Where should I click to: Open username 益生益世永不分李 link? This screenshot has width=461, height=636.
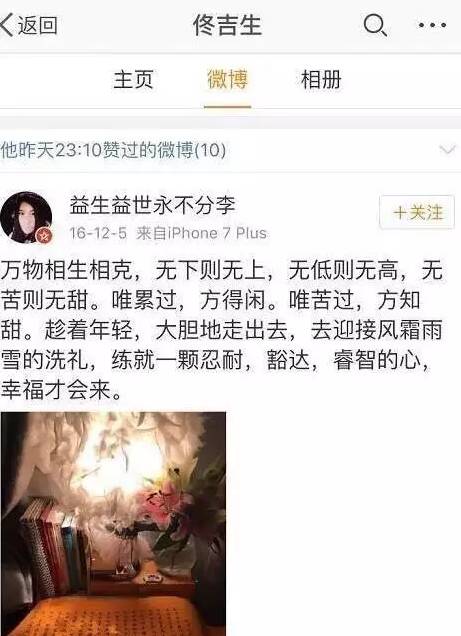pyautogui.click(x=152, y=205)
